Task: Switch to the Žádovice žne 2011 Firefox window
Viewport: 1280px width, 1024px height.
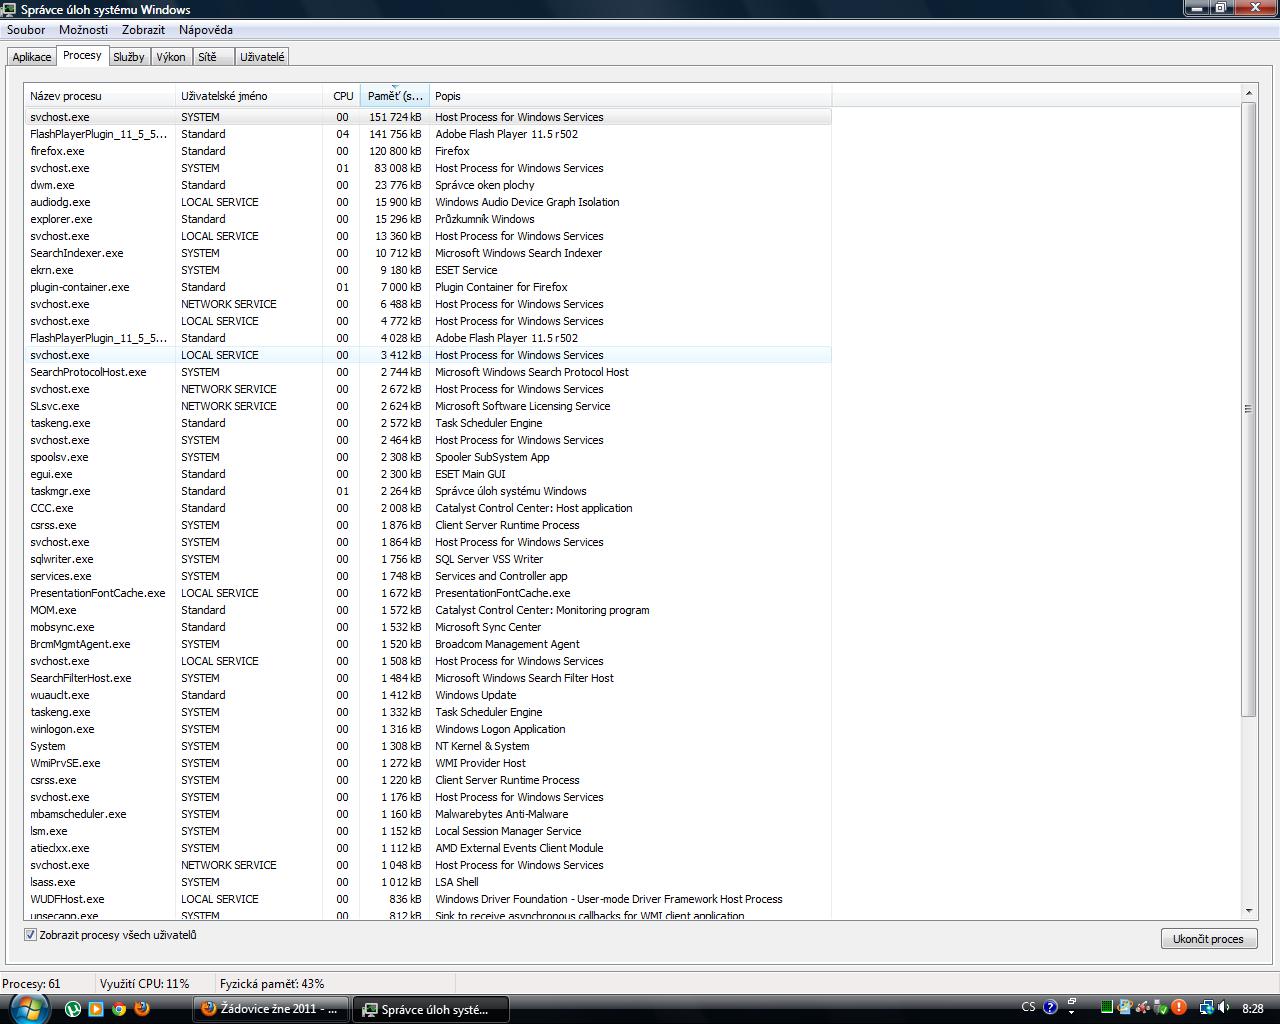Action: 272,1009
